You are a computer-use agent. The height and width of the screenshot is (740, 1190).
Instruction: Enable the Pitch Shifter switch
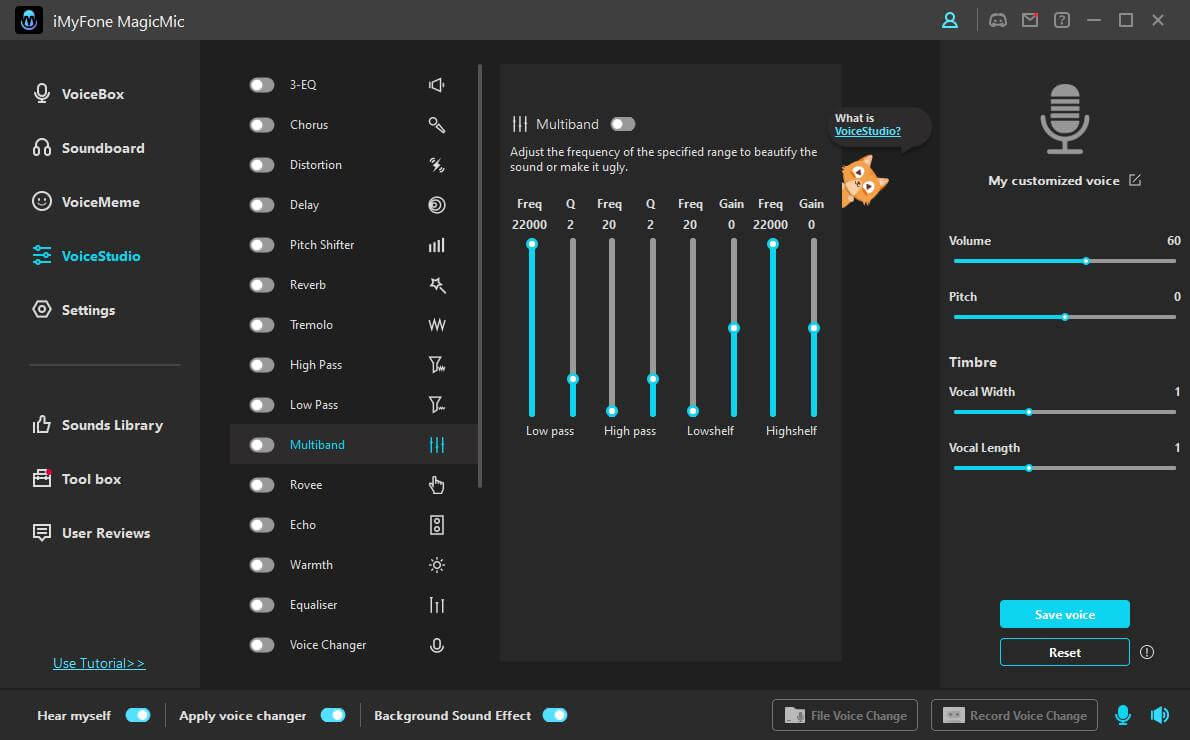tap(262, 245)
